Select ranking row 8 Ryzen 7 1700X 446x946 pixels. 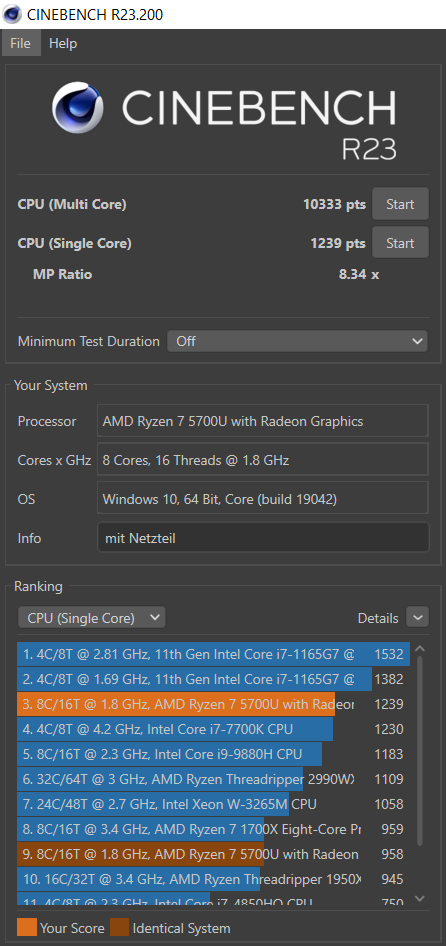214,829
